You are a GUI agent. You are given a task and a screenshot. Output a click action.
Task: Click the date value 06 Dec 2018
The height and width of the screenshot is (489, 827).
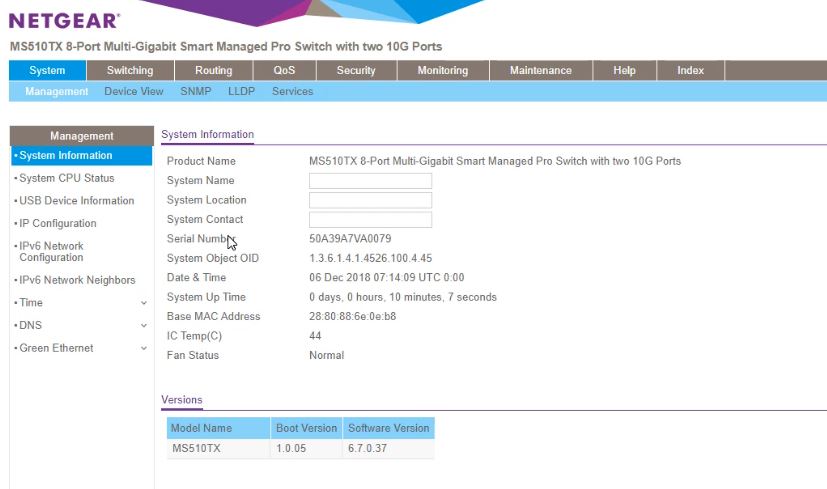(341, 277)
